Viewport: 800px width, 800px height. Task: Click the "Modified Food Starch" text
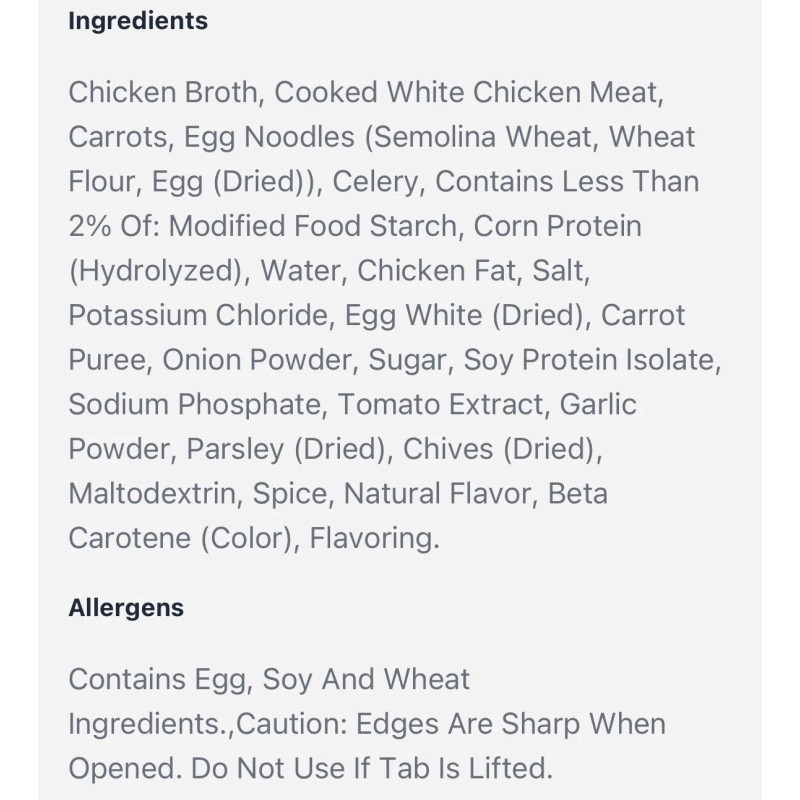315,227
